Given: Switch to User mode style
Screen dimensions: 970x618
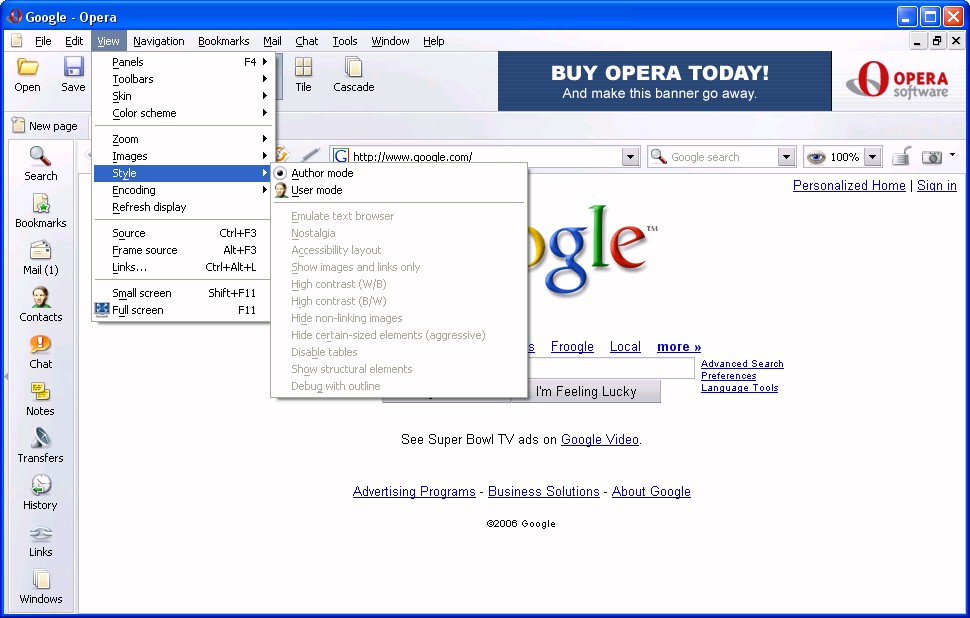Looking at the screenshot, I should 316,190.
